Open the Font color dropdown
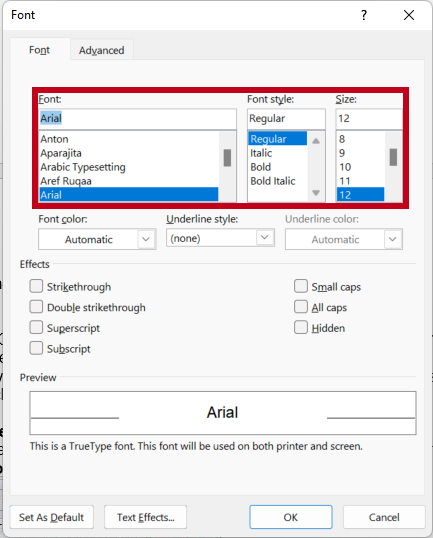The height and width of the screenshot is (538, 433). coord(97,239)
